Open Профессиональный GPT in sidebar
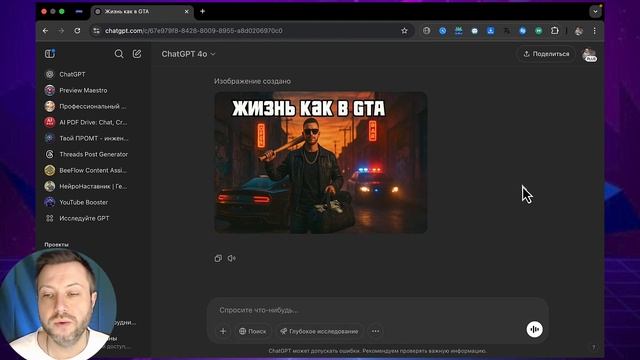Image resolution: width=640 pixels, height=360 pixels. tap(93, 106)
